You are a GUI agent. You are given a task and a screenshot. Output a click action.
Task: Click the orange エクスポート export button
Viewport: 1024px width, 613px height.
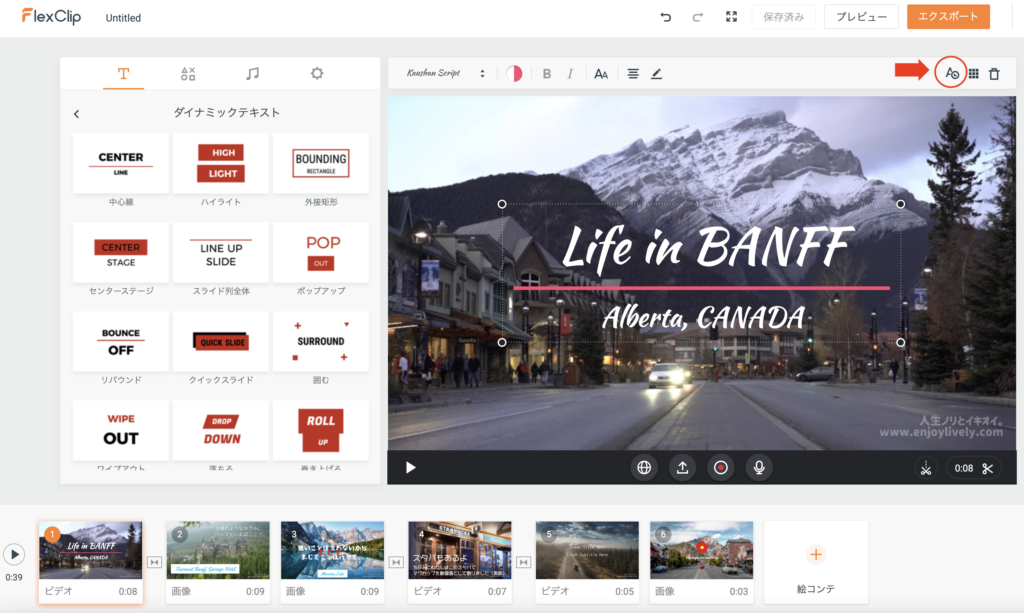click(x=948, y=17)
